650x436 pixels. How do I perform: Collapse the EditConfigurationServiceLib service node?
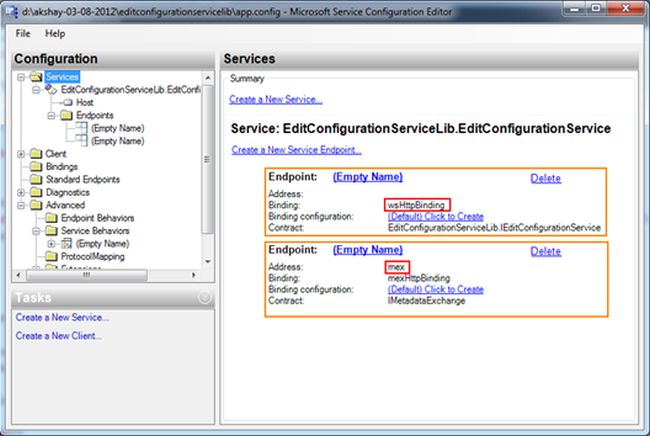click(36, 90)
